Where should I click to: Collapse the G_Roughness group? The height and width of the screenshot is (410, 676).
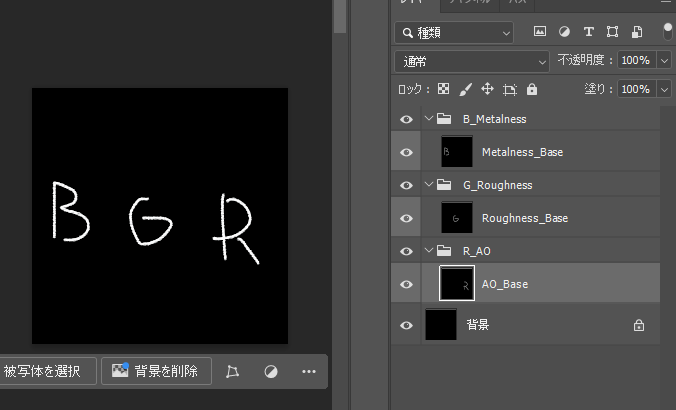point(429,184)
